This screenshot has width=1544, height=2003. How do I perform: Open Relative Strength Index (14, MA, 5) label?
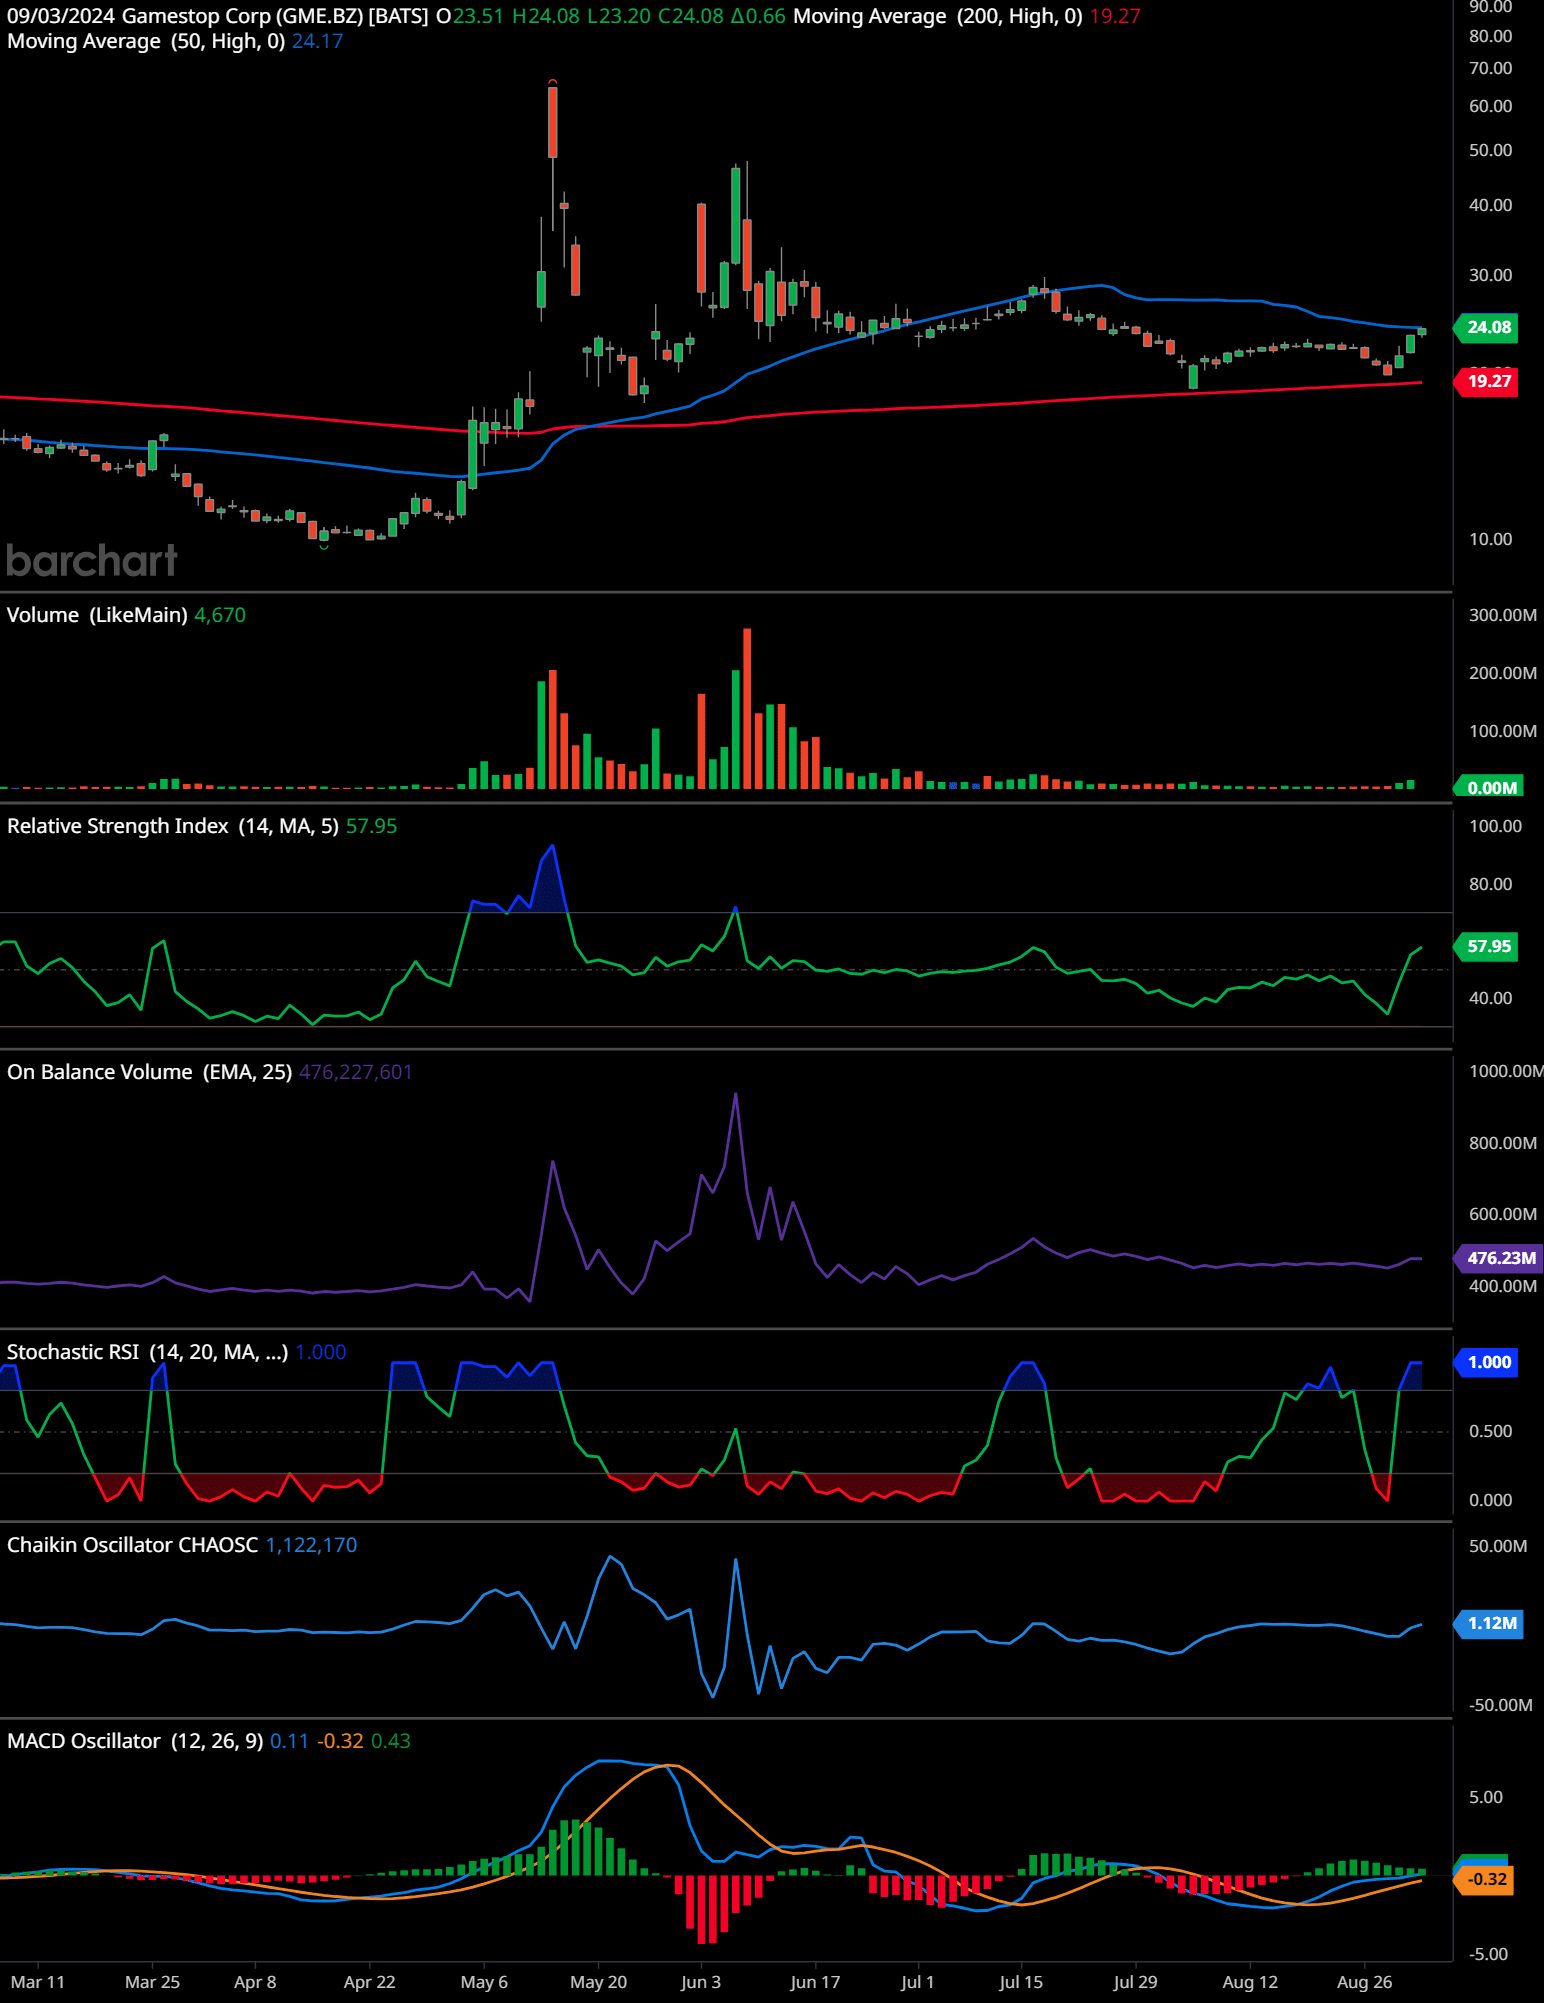[x=173, y=826]
